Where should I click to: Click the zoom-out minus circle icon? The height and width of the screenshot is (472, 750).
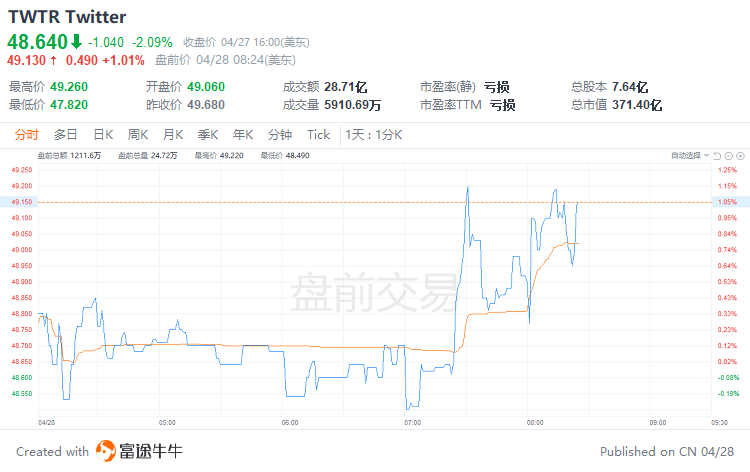729,156
